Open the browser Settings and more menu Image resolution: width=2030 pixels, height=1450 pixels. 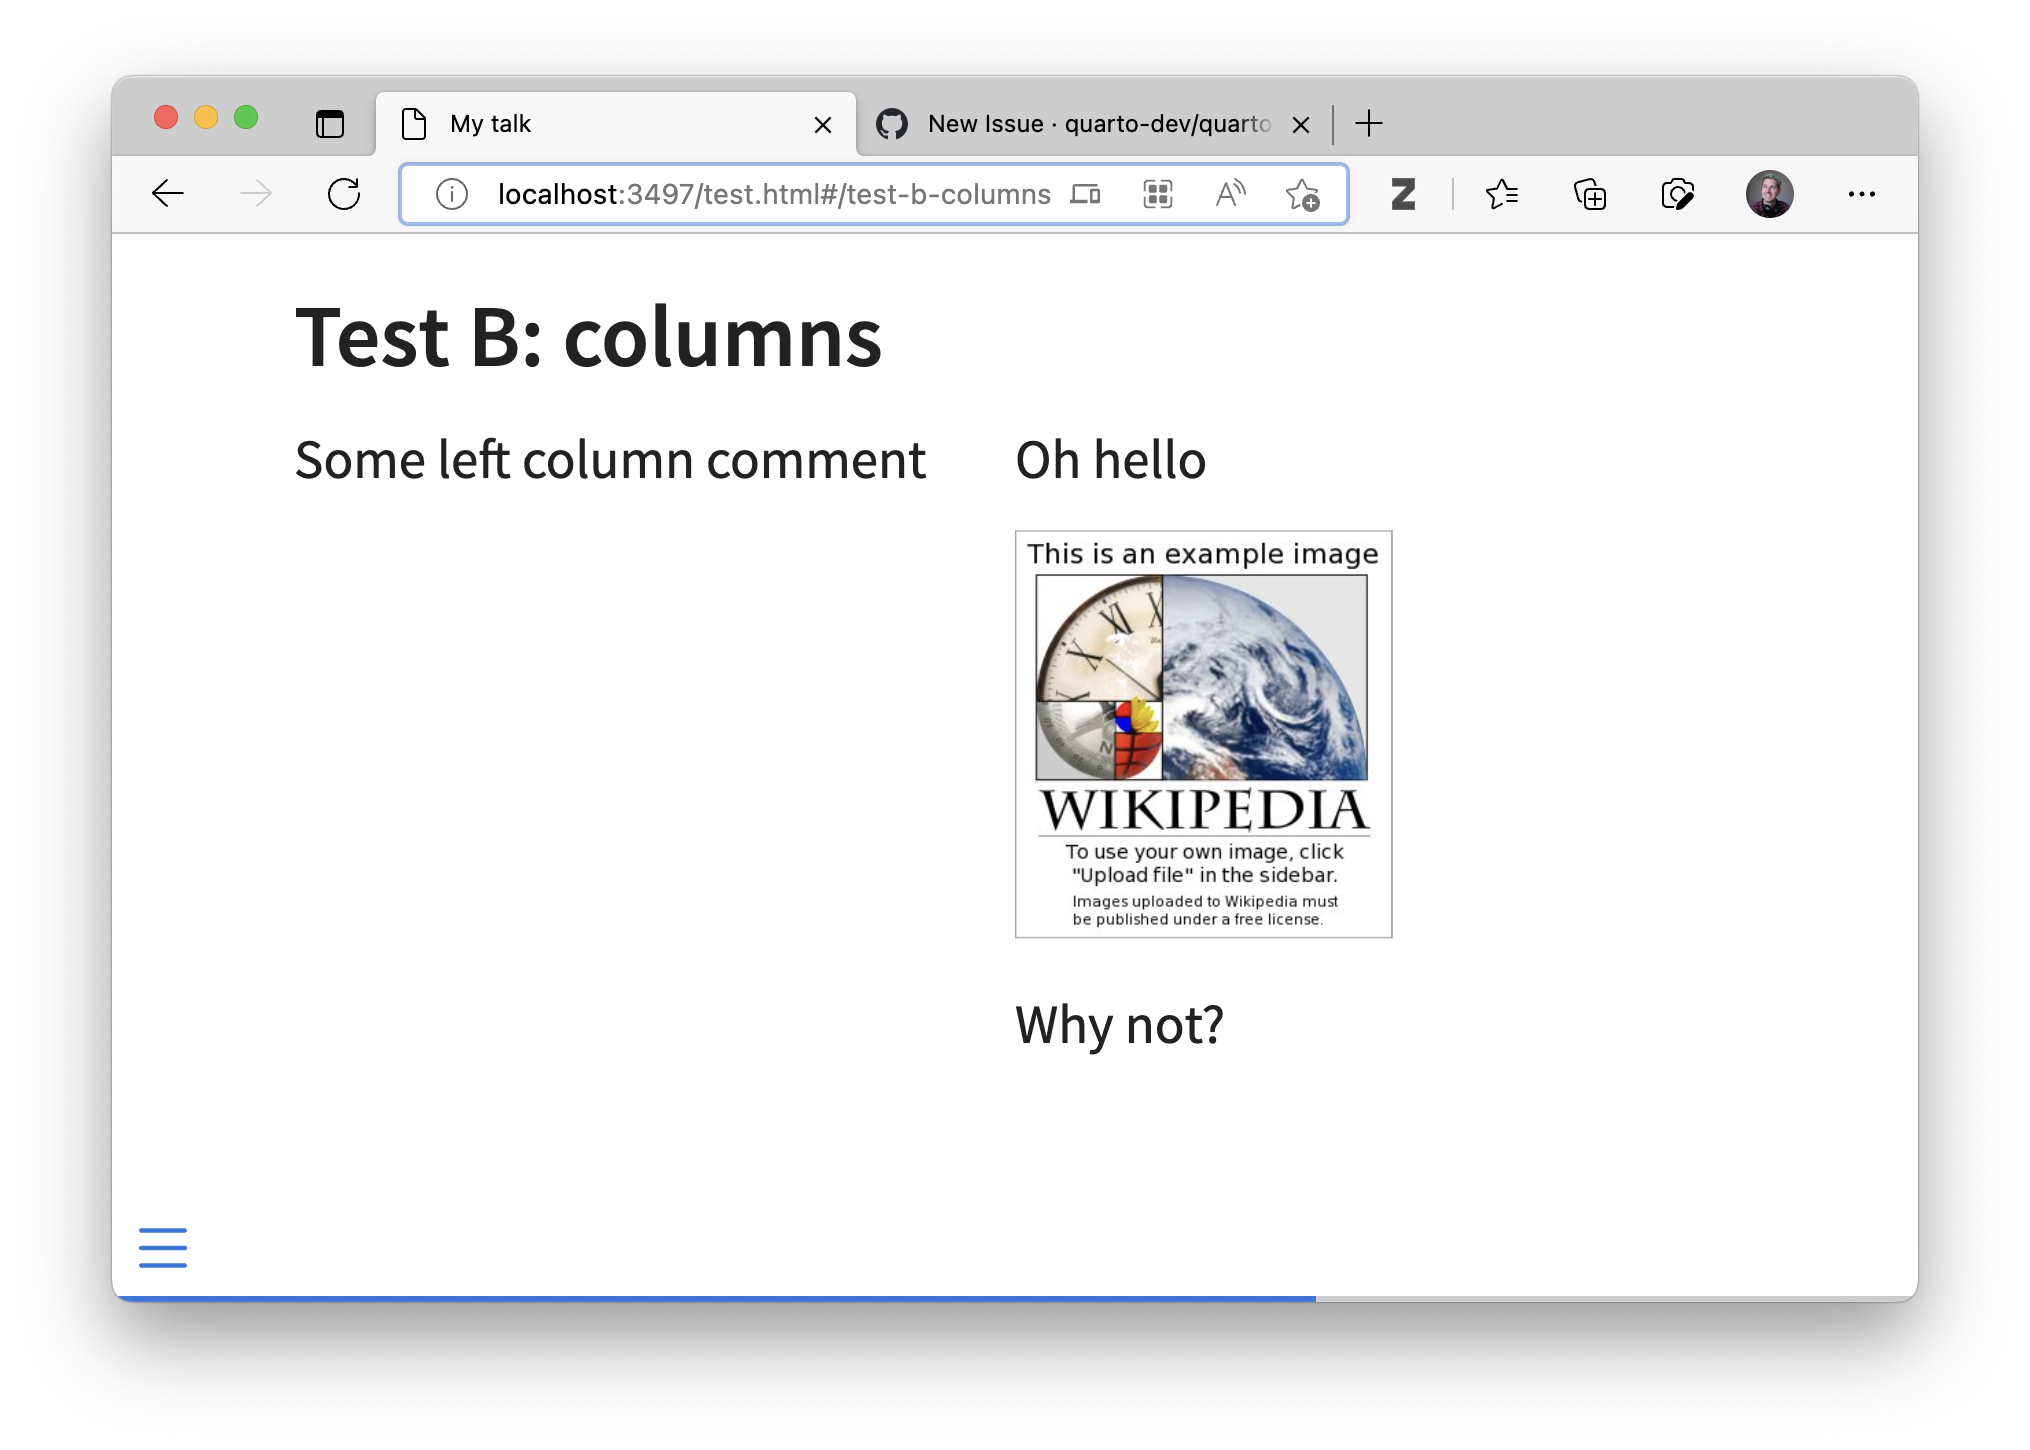1862,194
